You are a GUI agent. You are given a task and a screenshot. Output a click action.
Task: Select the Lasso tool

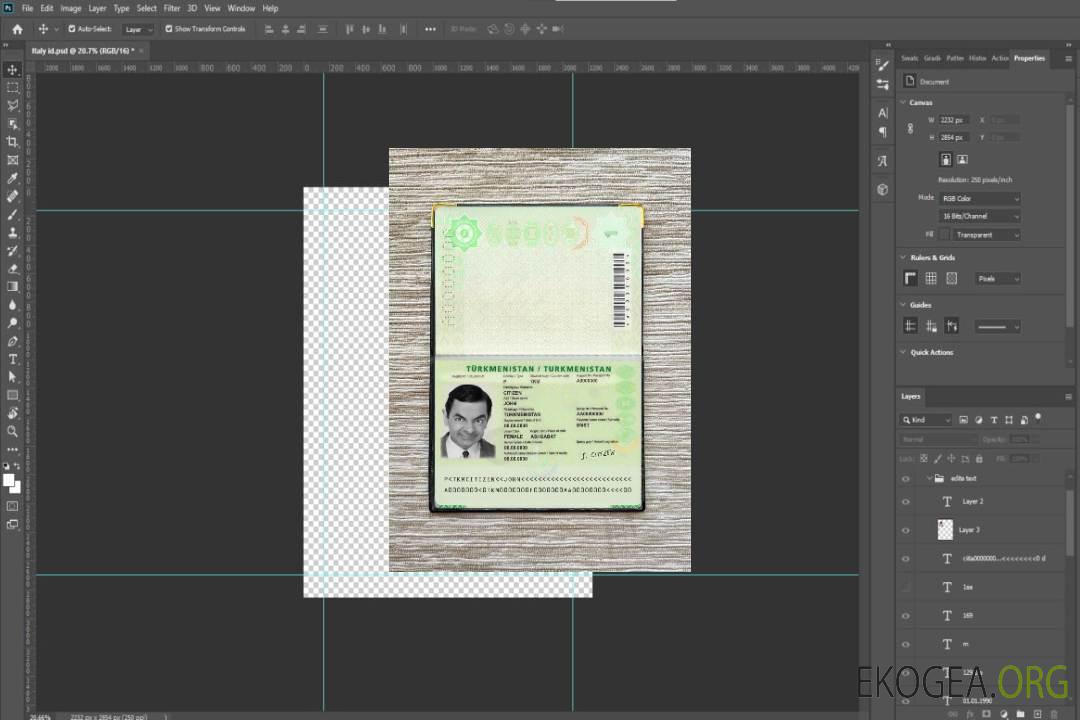tap(12, 105)
